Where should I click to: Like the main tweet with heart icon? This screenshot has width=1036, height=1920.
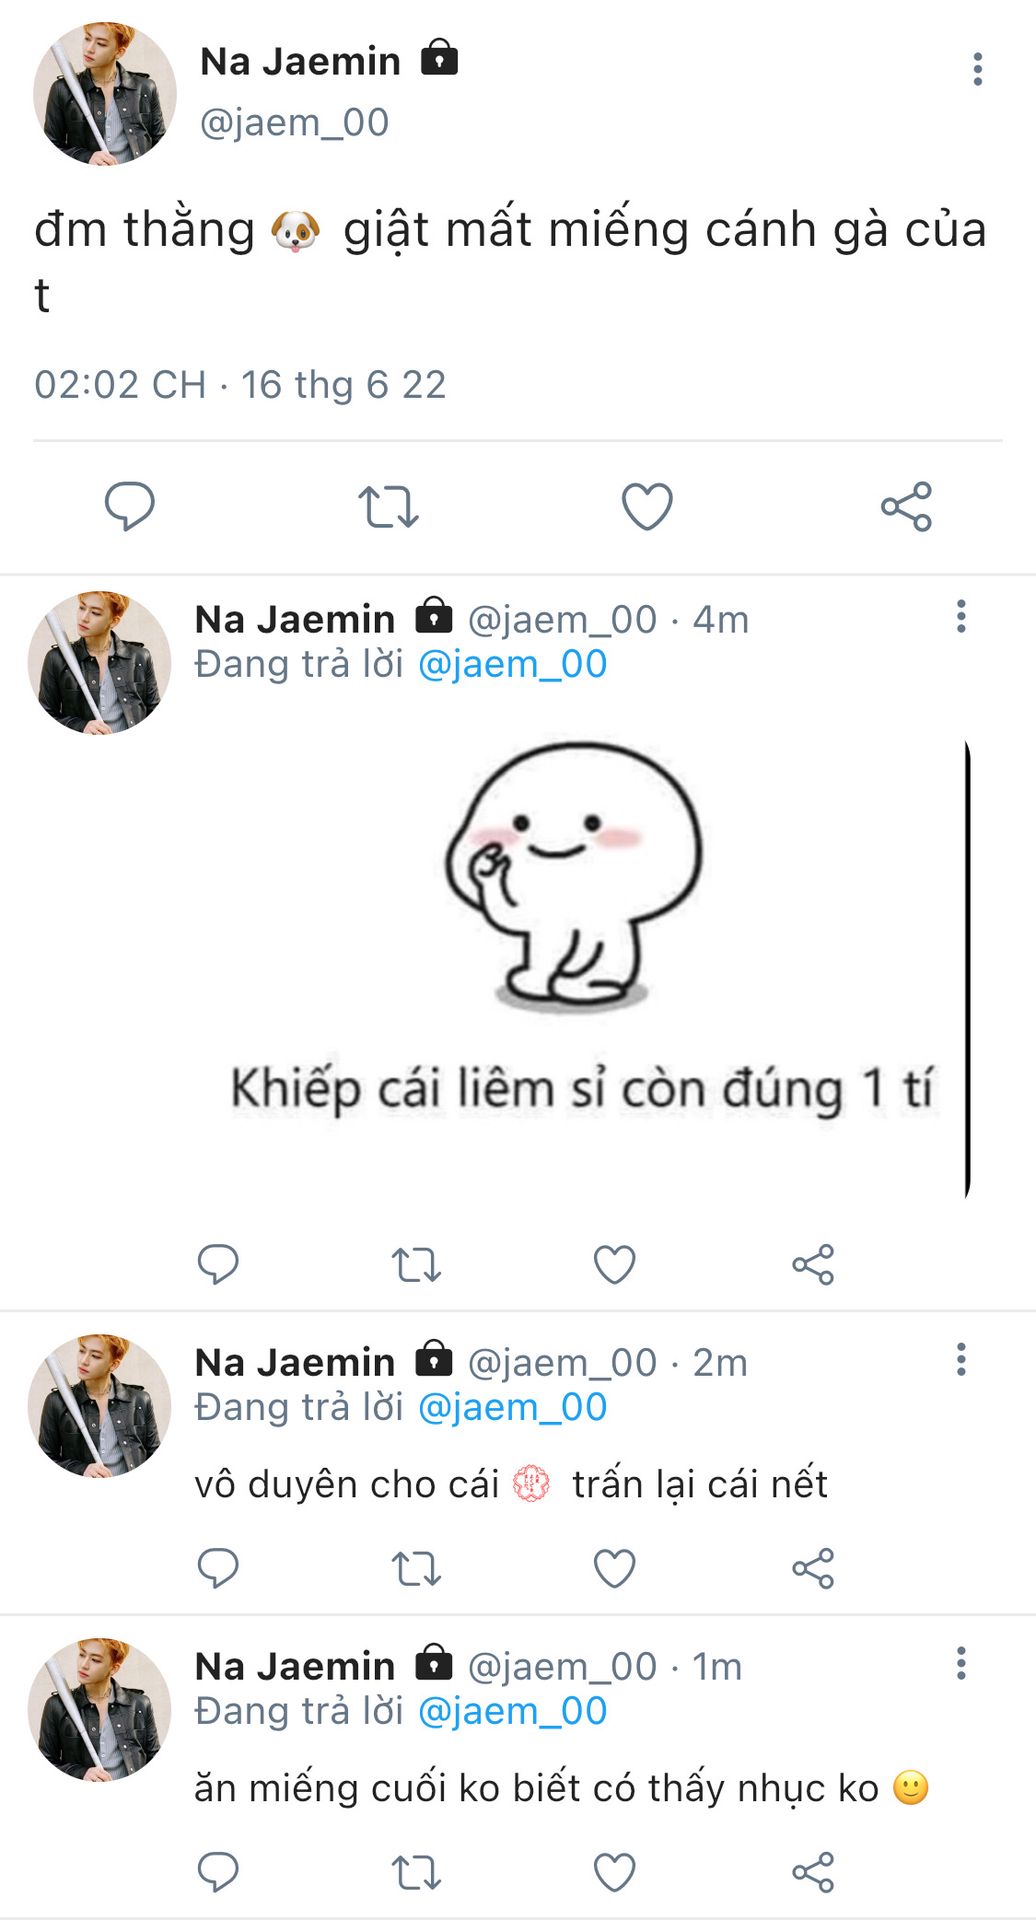(x=647, y=506)
